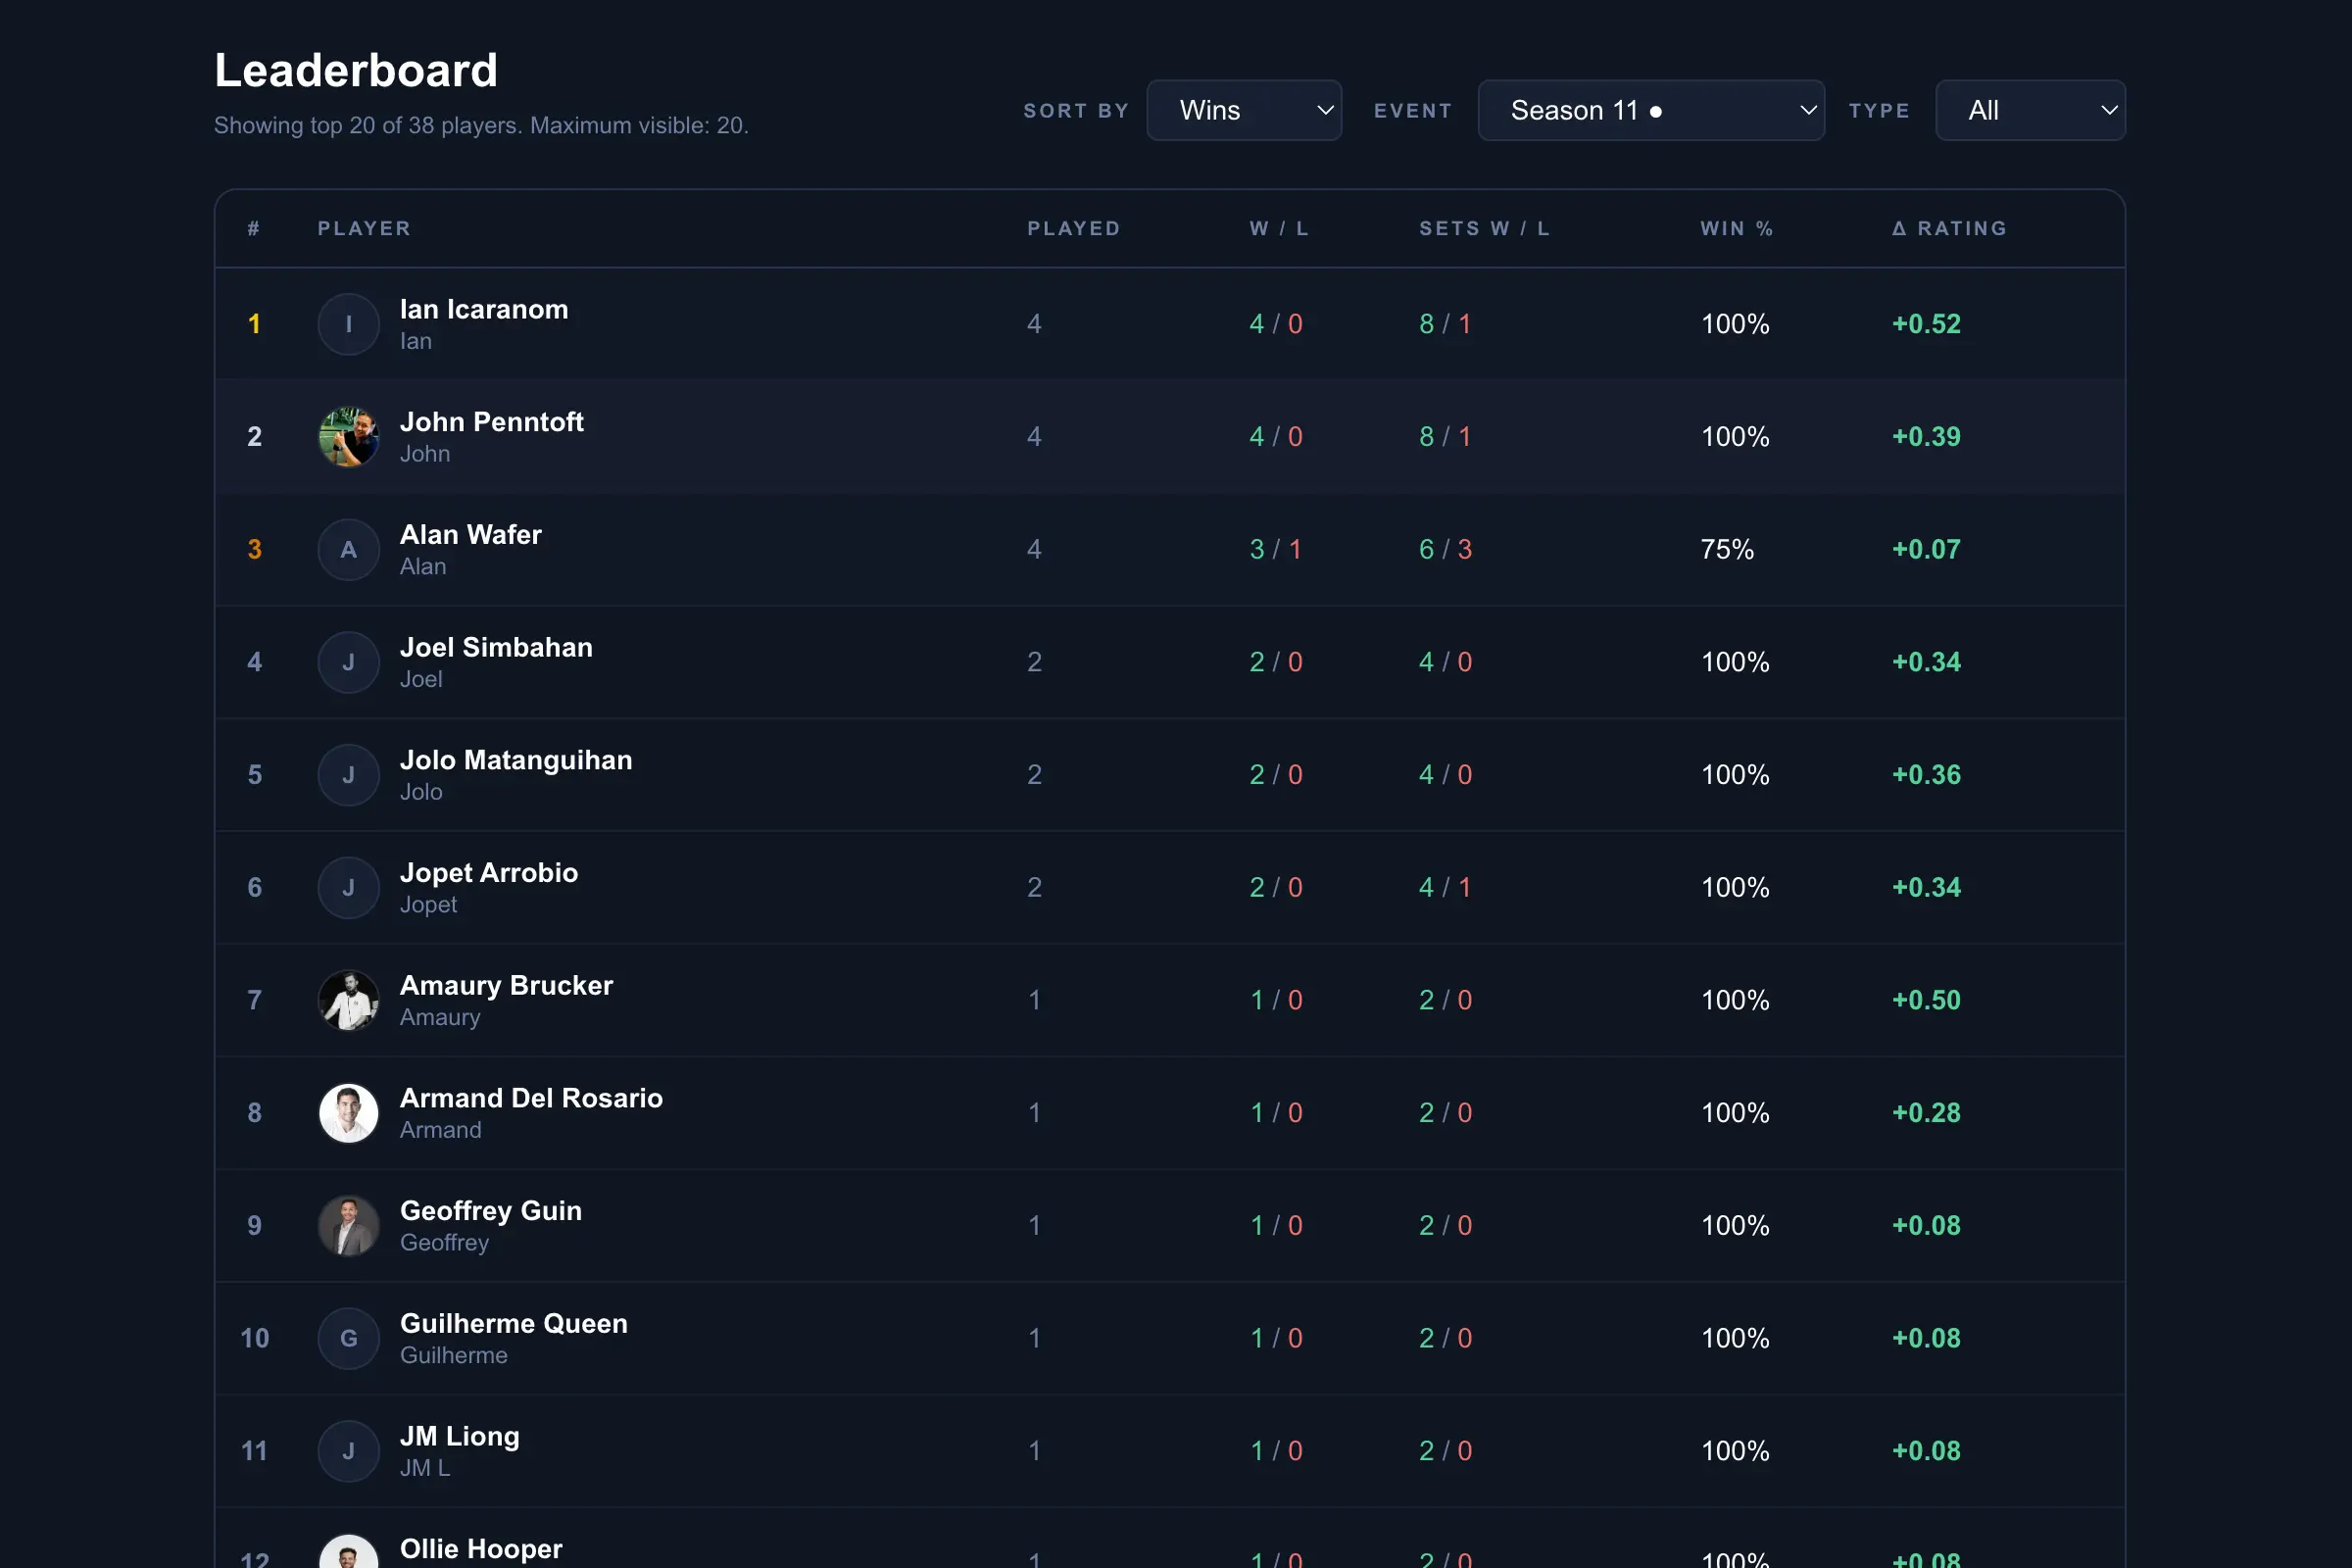
Task: Click John Penntoft's profile photo
Action: click(348, 437)
